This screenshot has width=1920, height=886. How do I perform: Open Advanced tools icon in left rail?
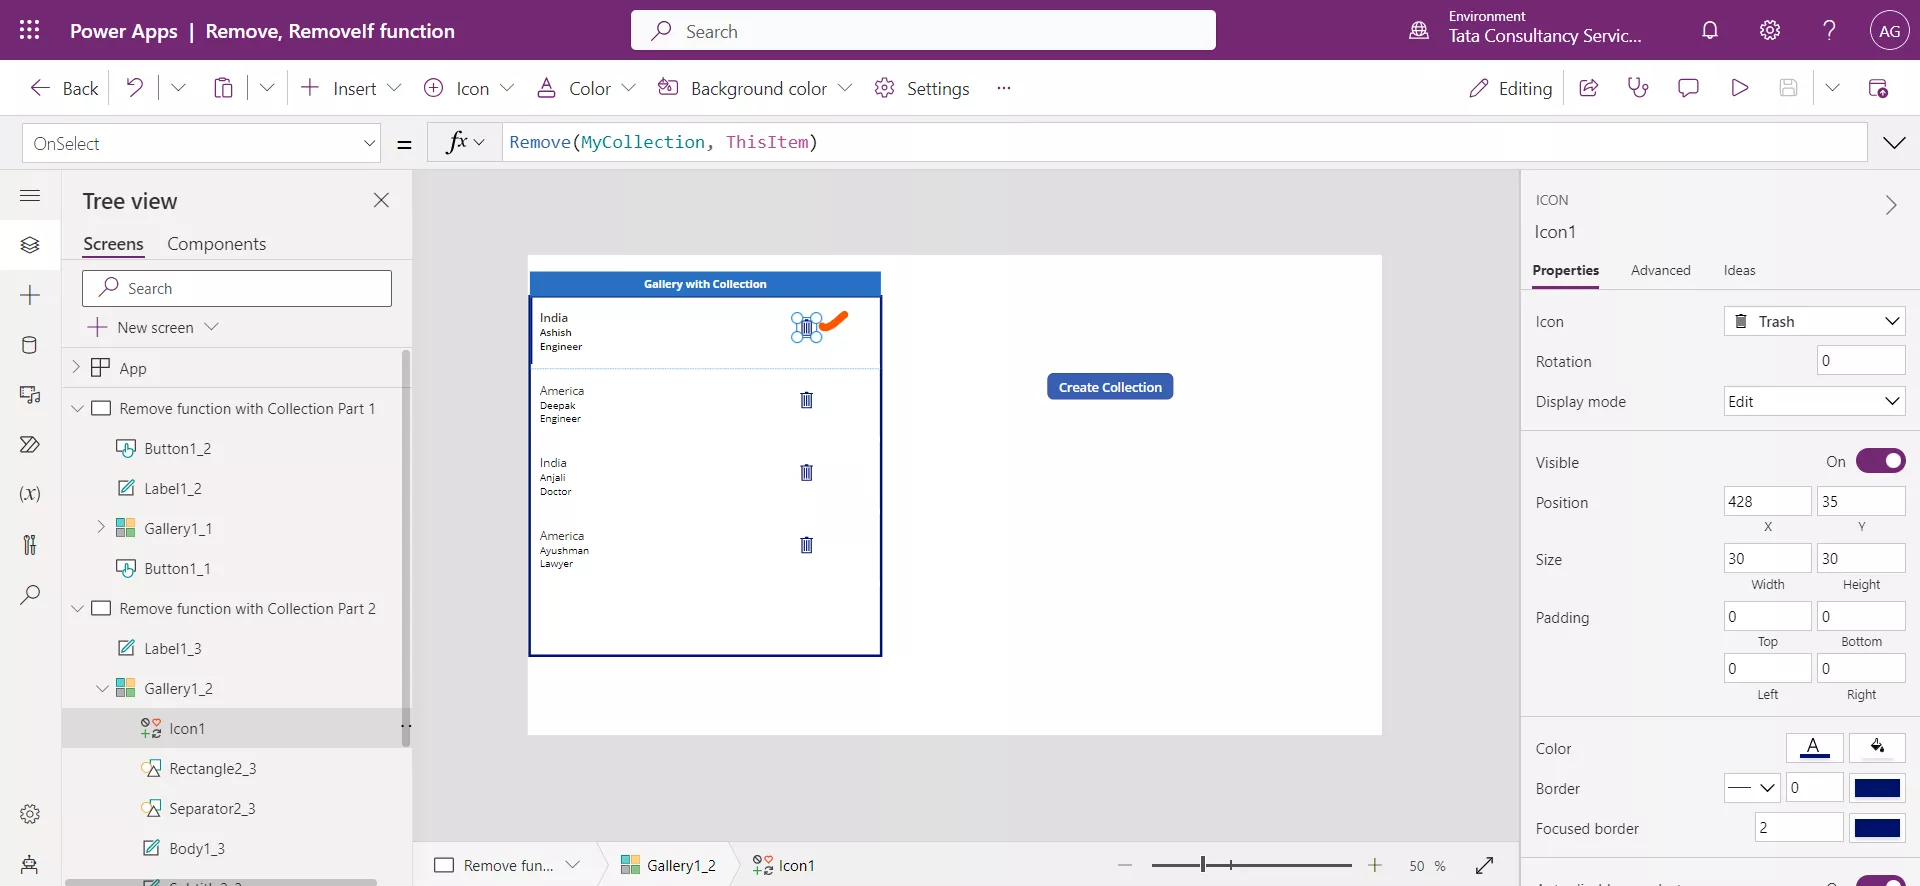tap(30, 544)
